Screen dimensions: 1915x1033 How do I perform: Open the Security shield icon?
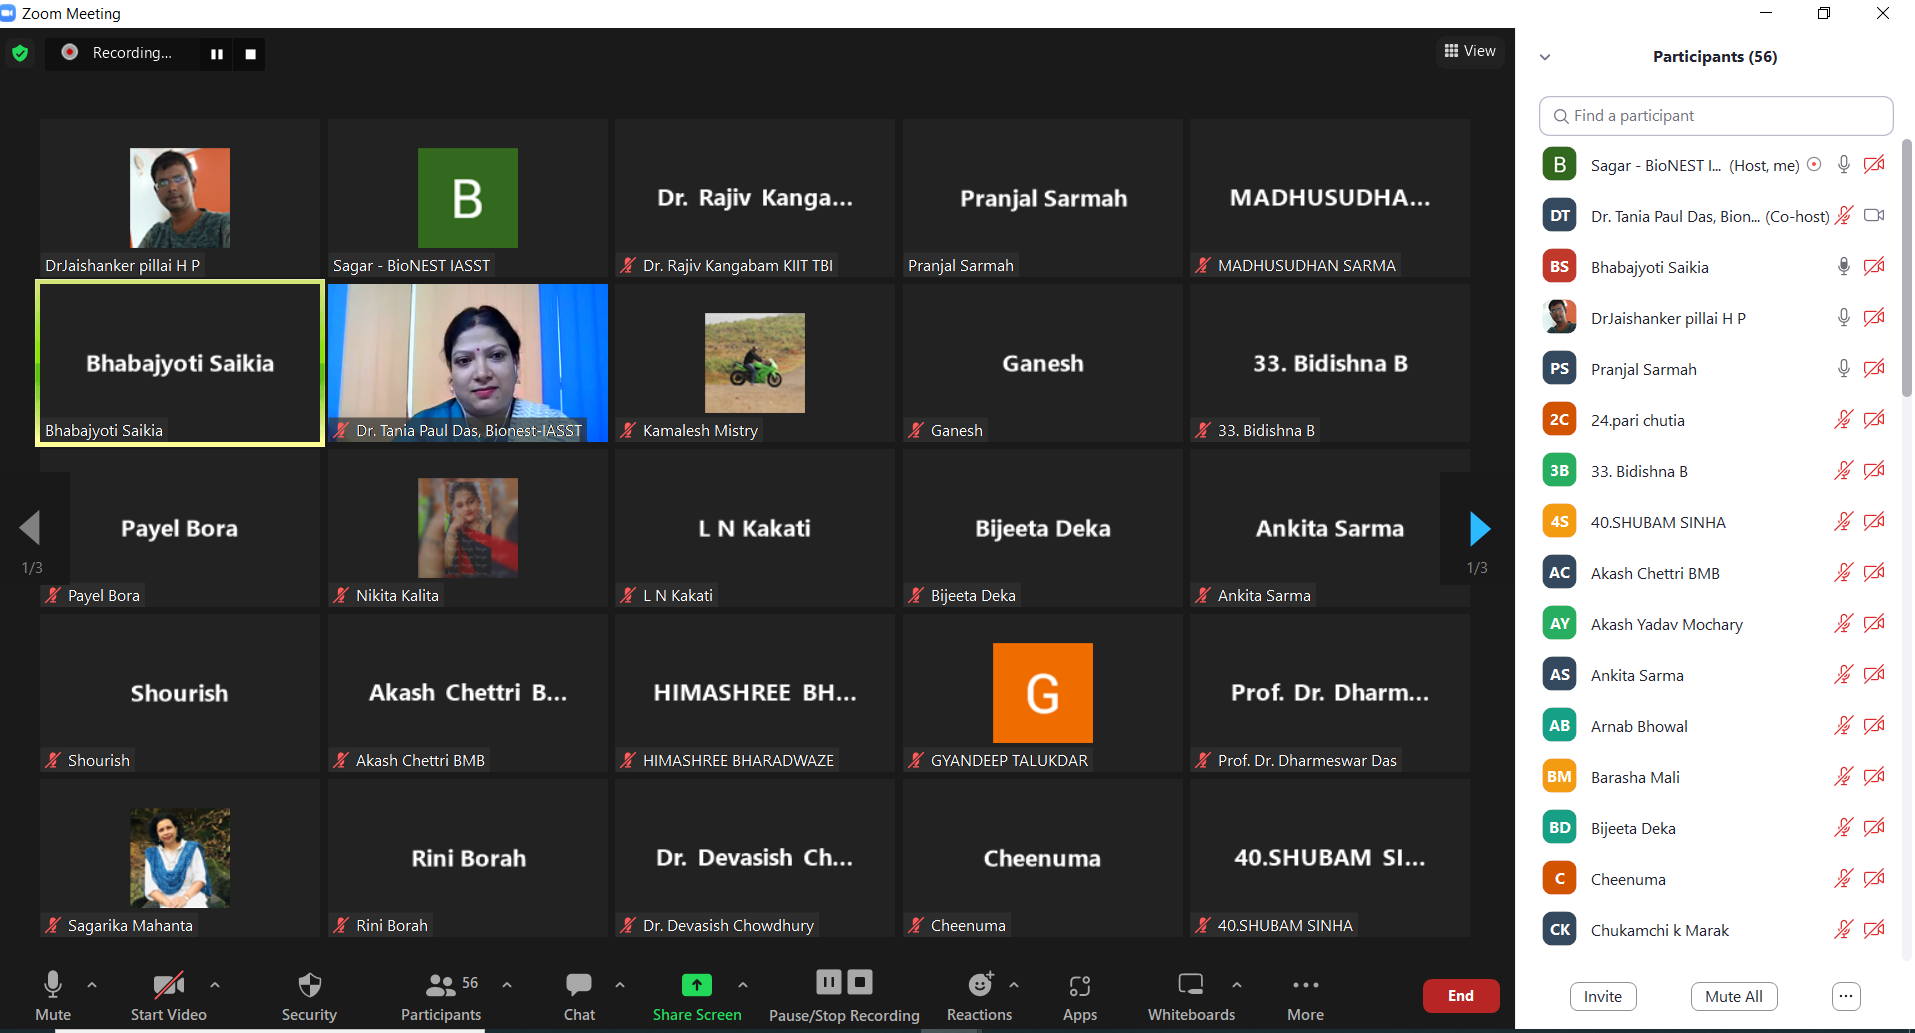(309, 986)
